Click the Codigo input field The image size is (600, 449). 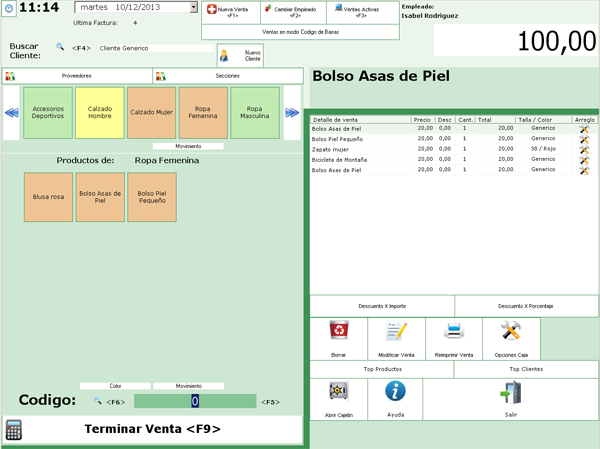(195, 401)
